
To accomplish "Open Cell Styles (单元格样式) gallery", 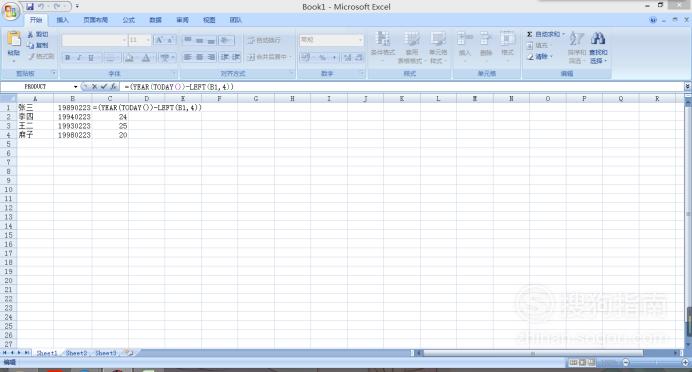I will point(438,48).
